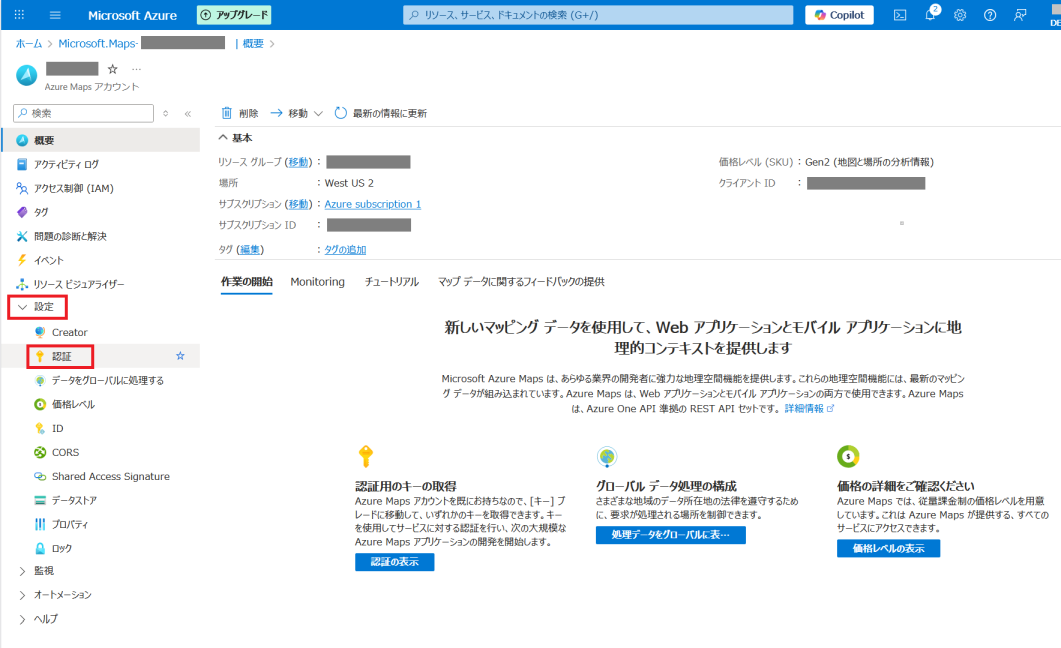Select the 作業の開始 tab
This screenshot has height=648, width=1061.
tap(247, 281)
